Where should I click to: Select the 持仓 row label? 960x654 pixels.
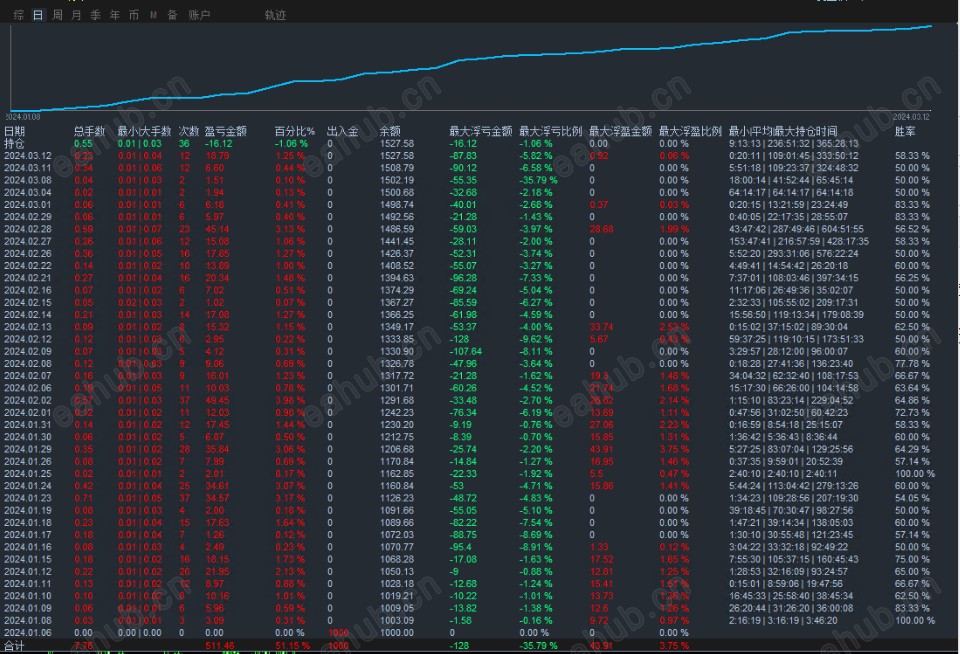pyautogui.click(x=14, y=143)
